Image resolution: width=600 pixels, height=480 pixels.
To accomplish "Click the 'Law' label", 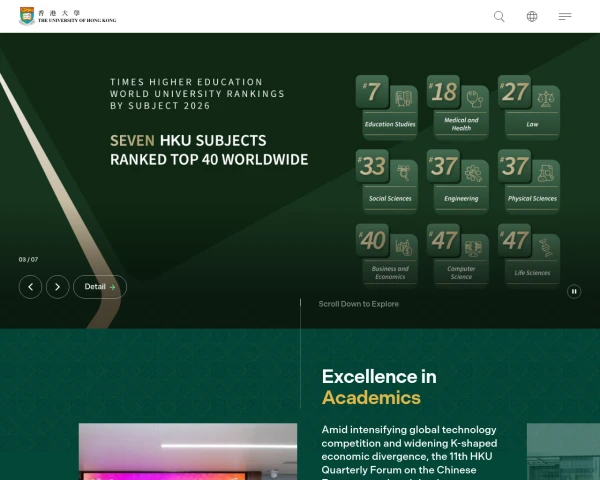I will pyautogui.click(x=532, y=124).
